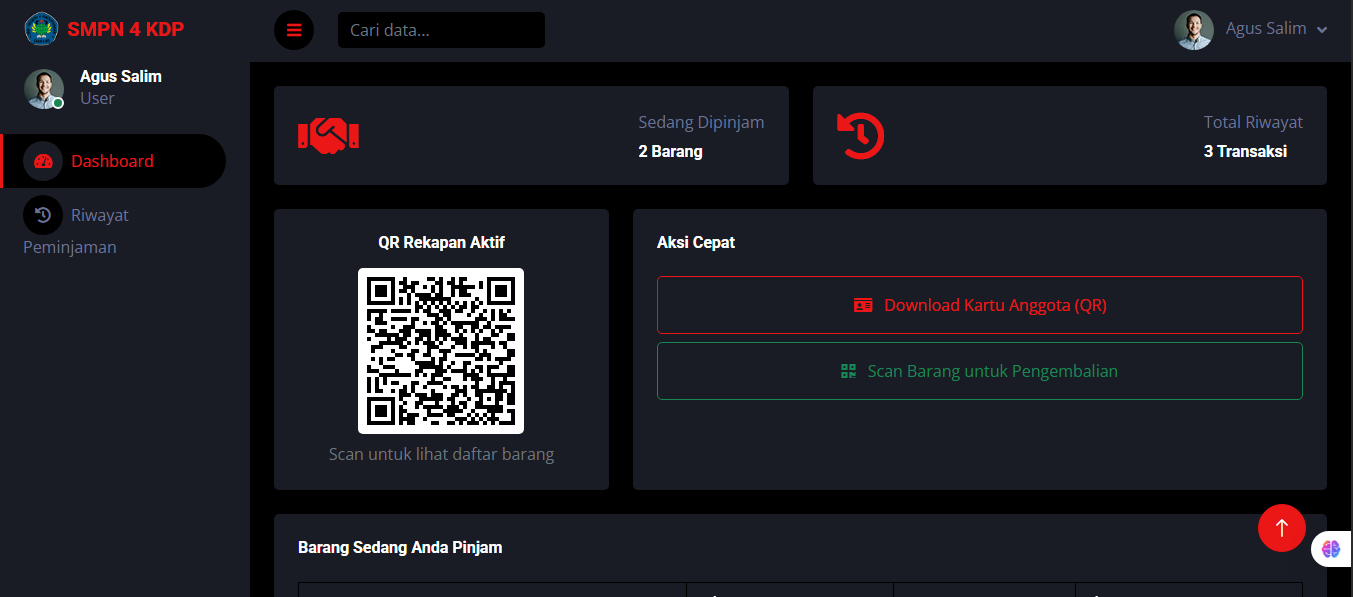Screen dimensions: 1353x597
Task: Click the Scan untuk lihat daftar barang caption
Action: 441,454
